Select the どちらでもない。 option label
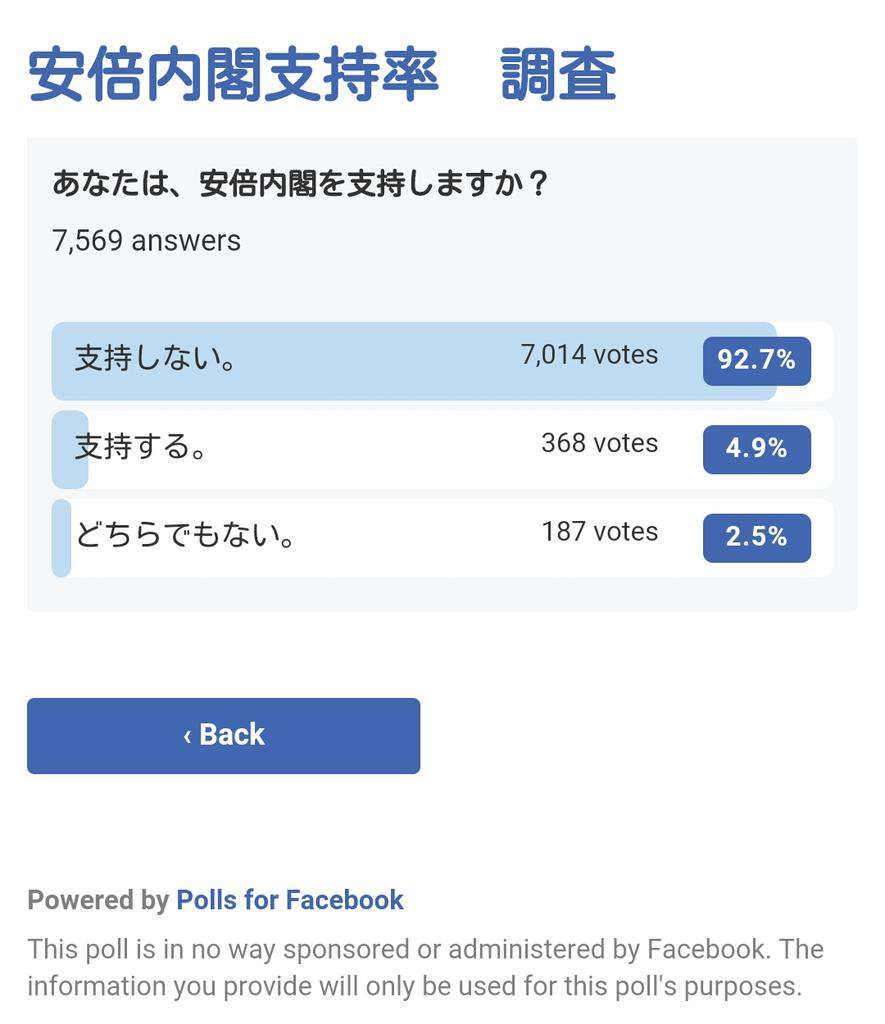 (185, 536)
